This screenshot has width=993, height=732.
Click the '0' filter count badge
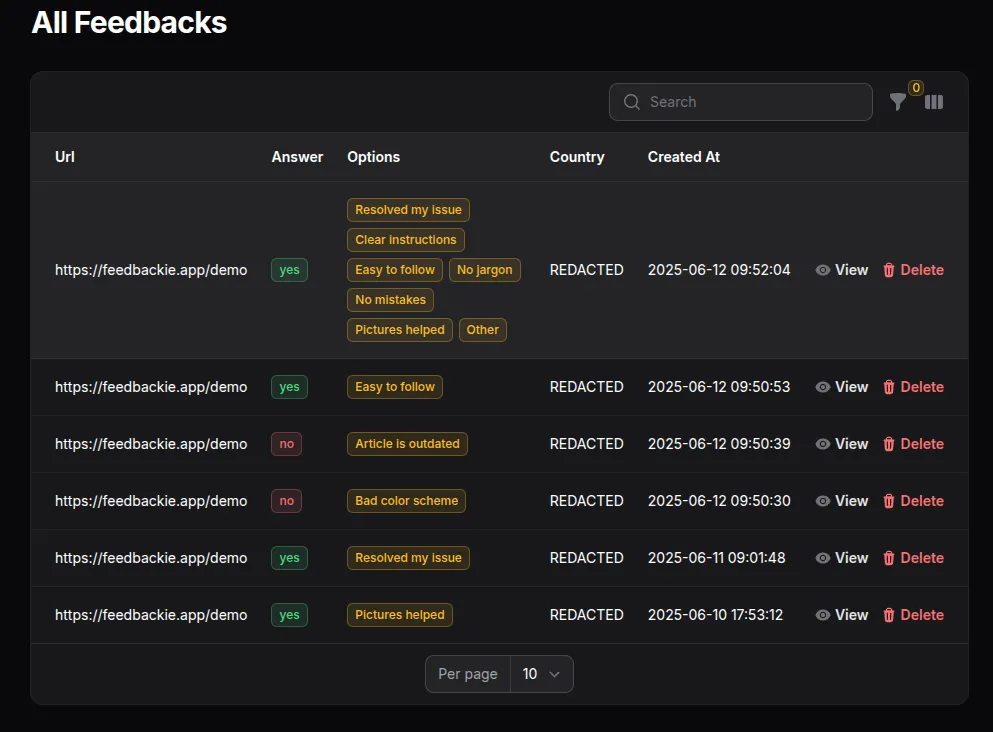click(915, 87)
